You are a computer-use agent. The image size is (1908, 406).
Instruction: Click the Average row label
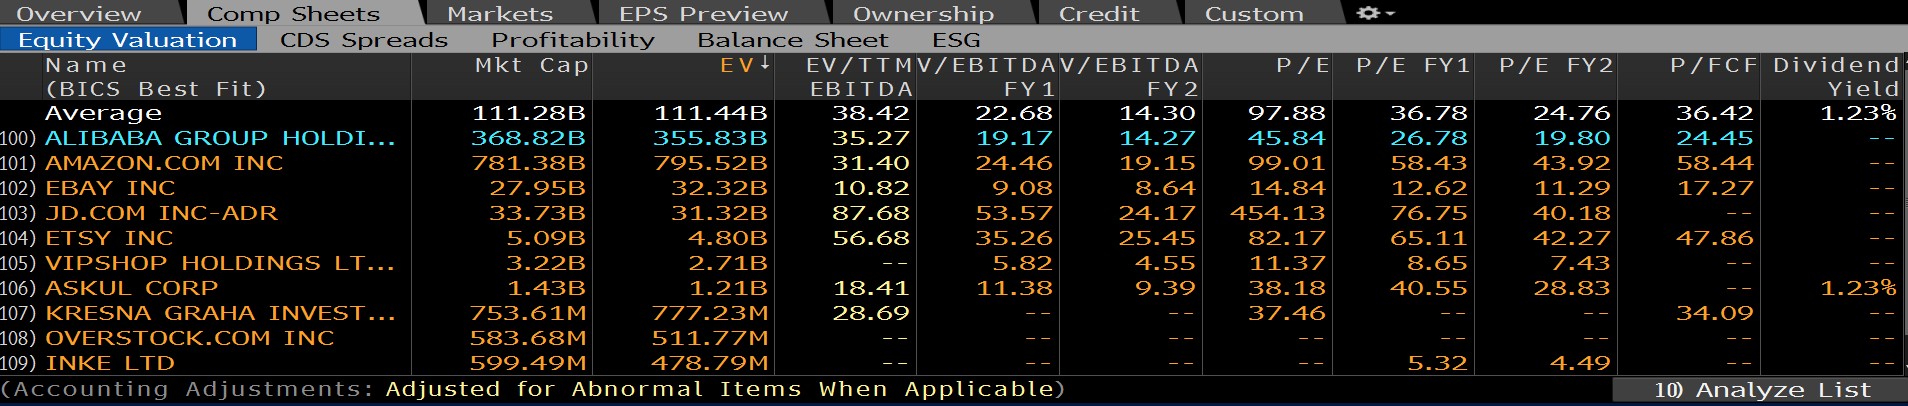(103, 113)
